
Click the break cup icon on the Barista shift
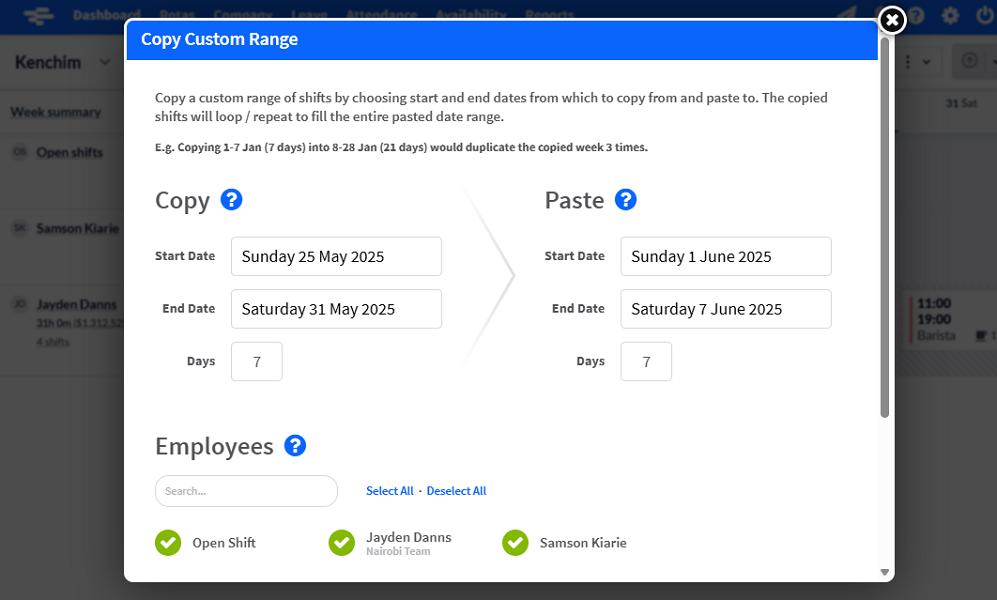click(x=981, y=335)
